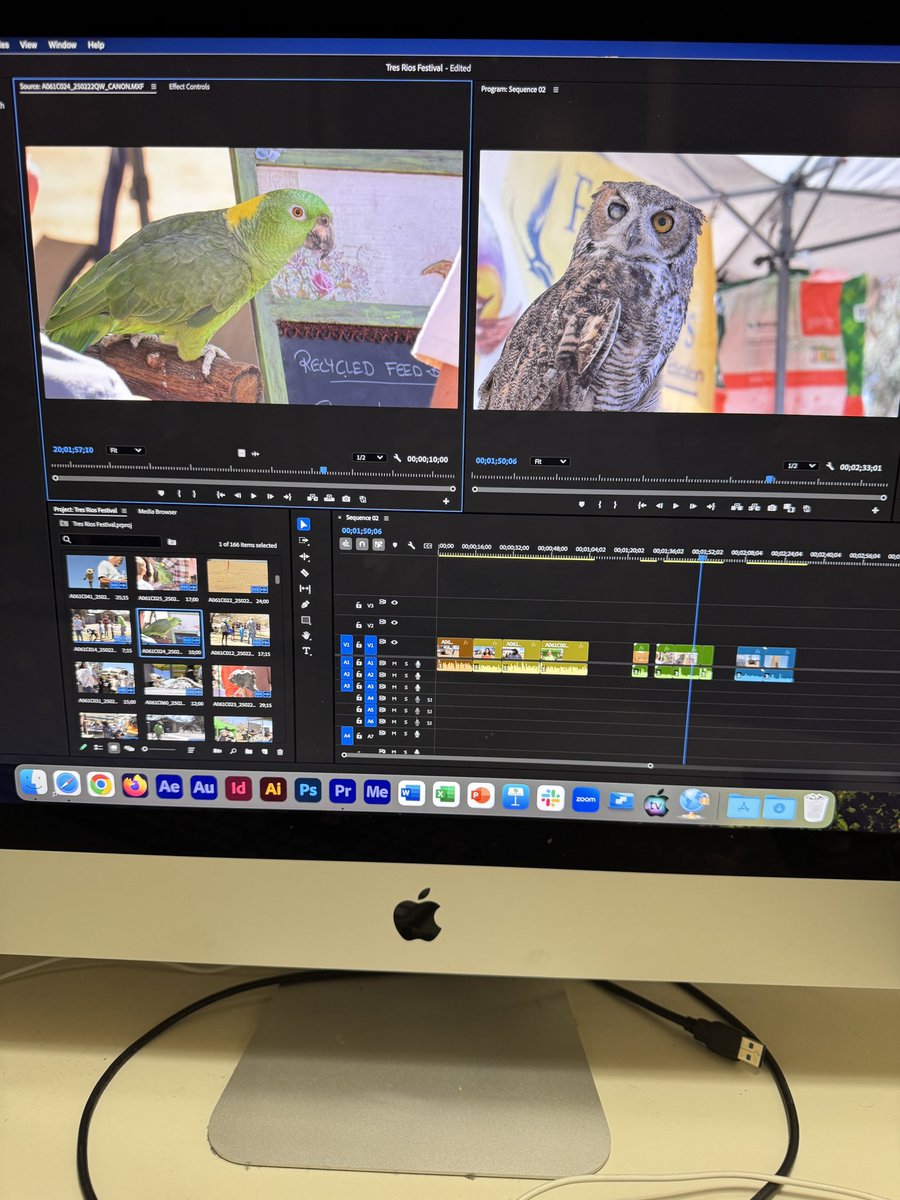Click the Project panel search field
900x1200 pixels.
pyautogui.click(x=110, y=540)
